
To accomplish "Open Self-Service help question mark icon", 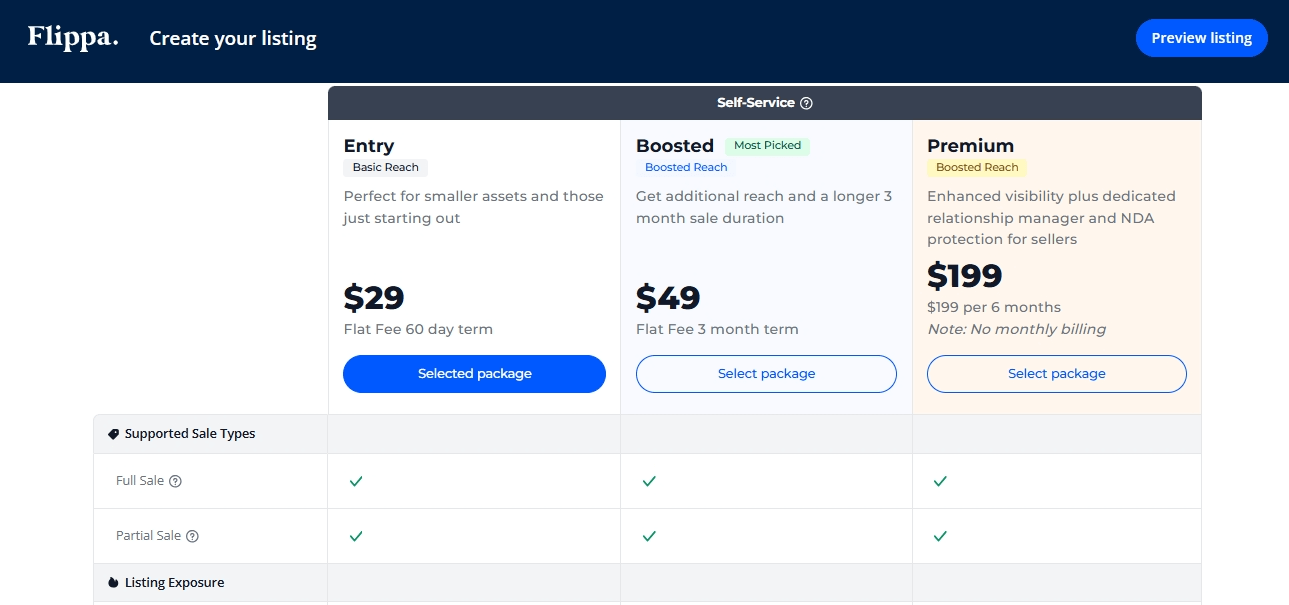I will [807, 103].
